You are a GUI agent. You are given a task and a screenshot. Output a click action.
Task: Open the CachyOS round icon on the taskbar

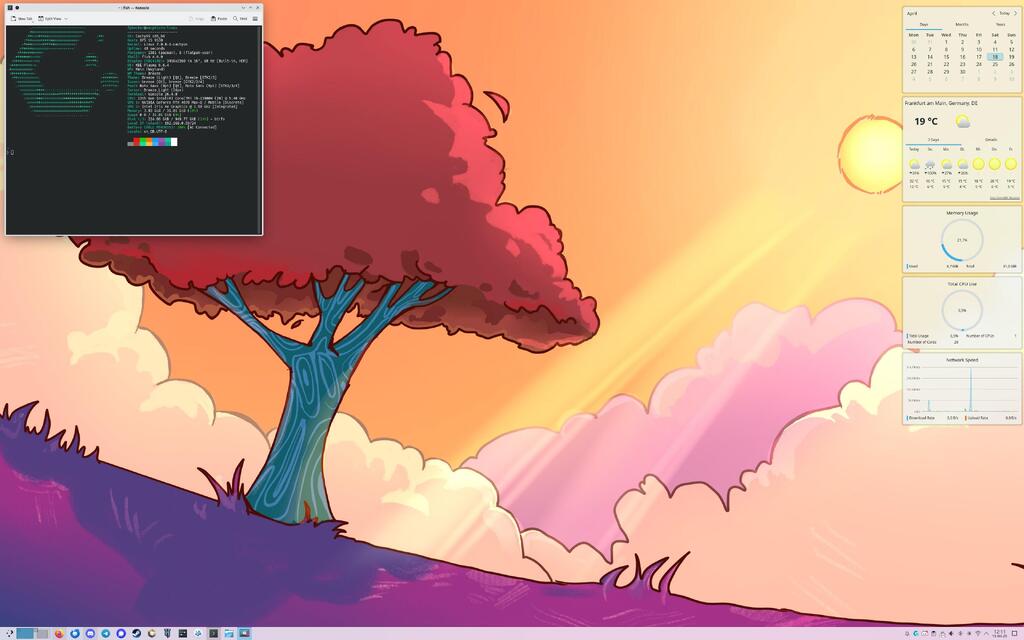(x=152, y=633)
